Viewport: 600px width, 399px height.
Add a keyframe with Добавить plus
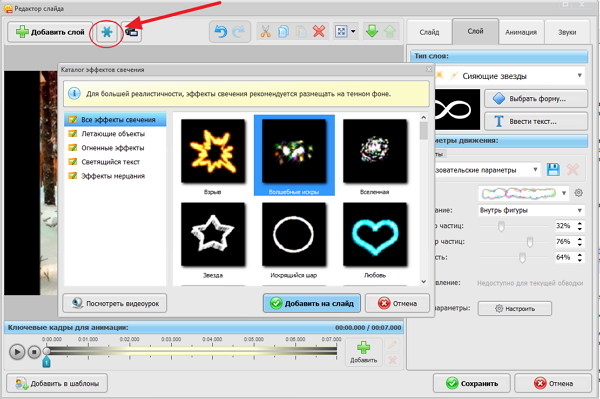364,352
